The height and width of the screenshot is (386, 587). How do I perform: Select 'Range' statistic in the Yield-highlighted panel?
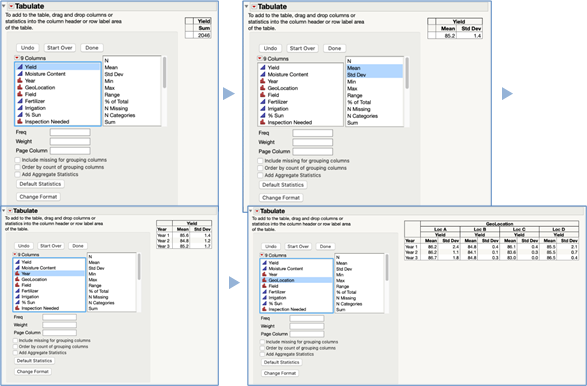(x=112, y=95)
